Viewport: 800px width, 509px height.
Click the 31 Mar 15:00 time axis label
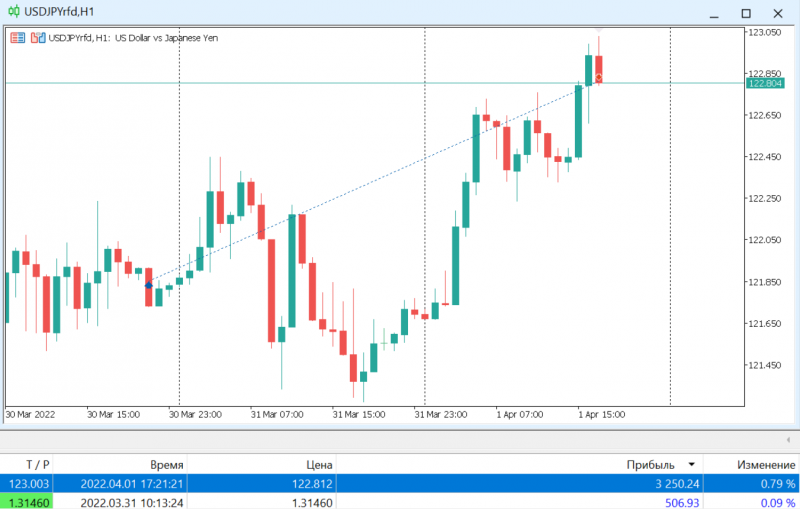click(359, 415)
